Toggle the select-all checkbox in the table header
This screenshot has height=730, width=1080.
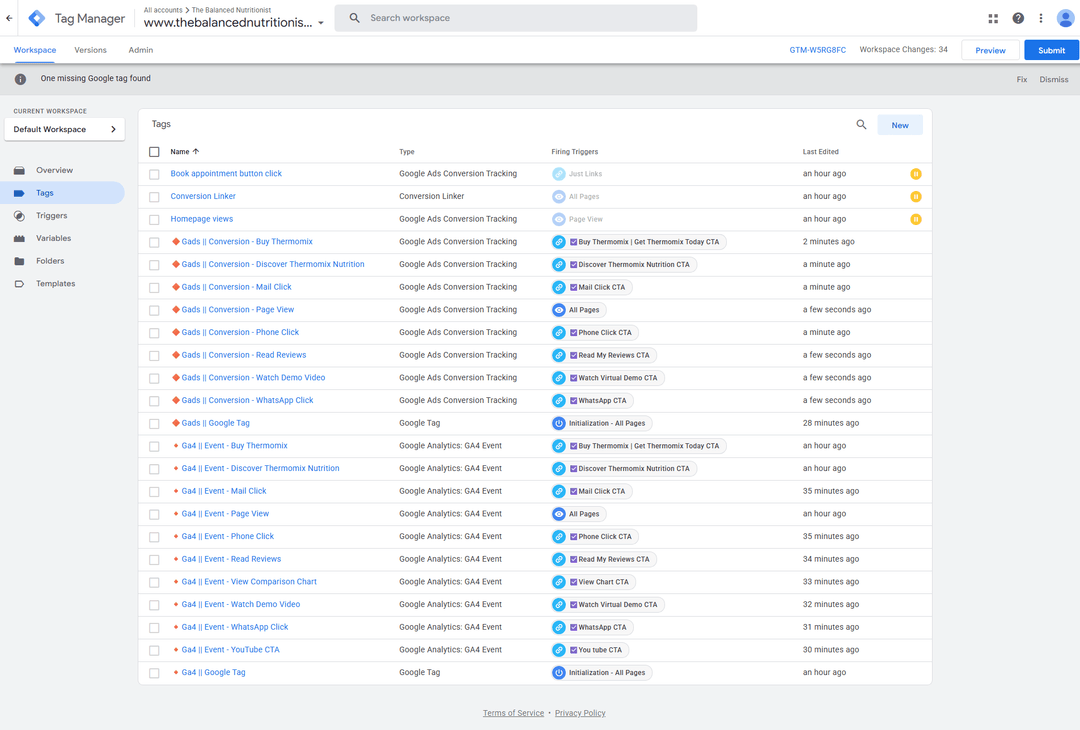pos(154,152)
